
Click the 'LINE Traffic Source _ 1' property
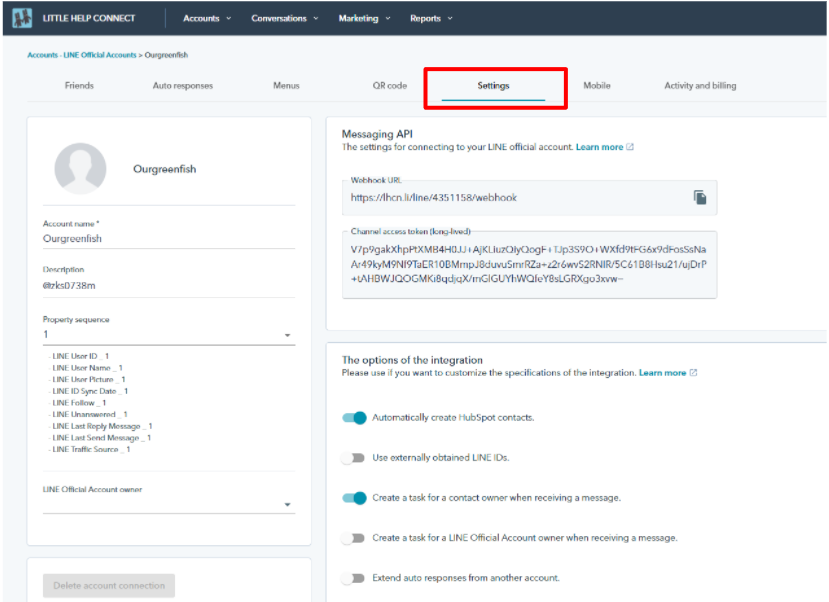(x=91, y=449)
